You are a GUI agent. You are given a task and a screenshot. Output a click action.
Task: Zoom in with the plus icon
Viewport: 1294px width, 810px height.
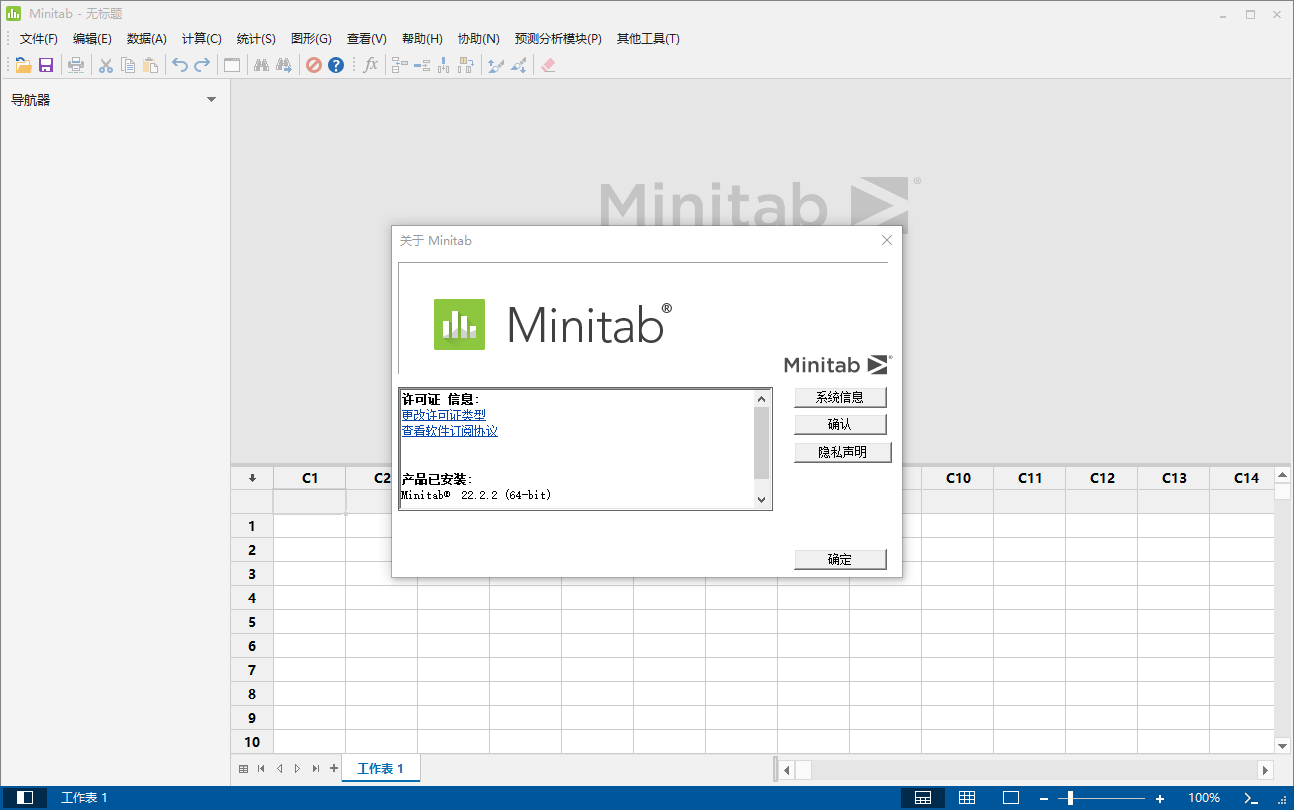coord(1160,798)
